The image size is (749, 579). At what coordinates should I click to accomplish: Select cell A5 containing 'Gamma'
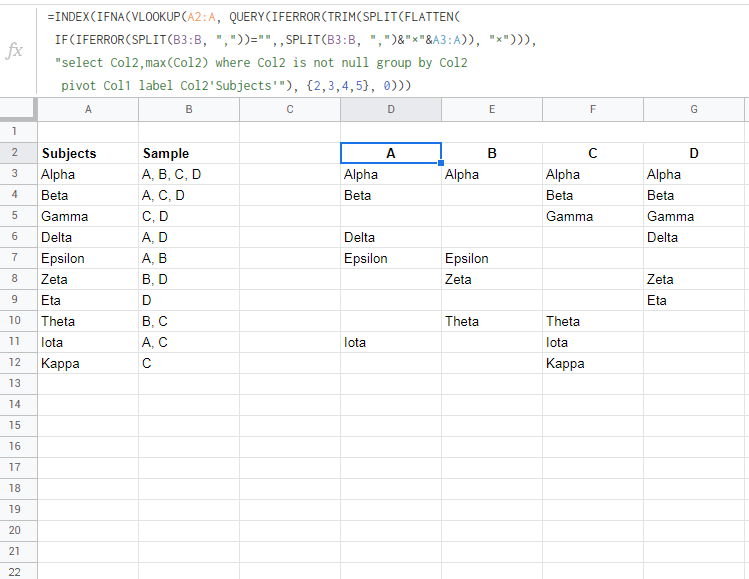click(x=88, y=216)
